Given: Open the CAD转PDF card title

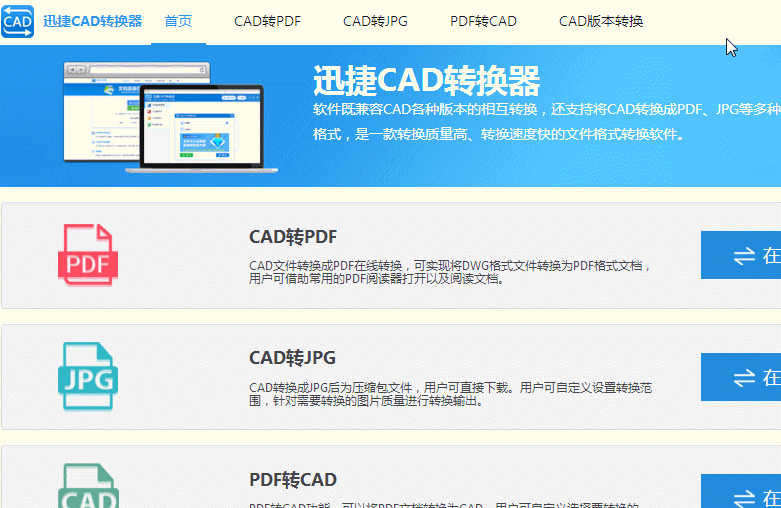Looking at the screenshot, I should [293, 237].
